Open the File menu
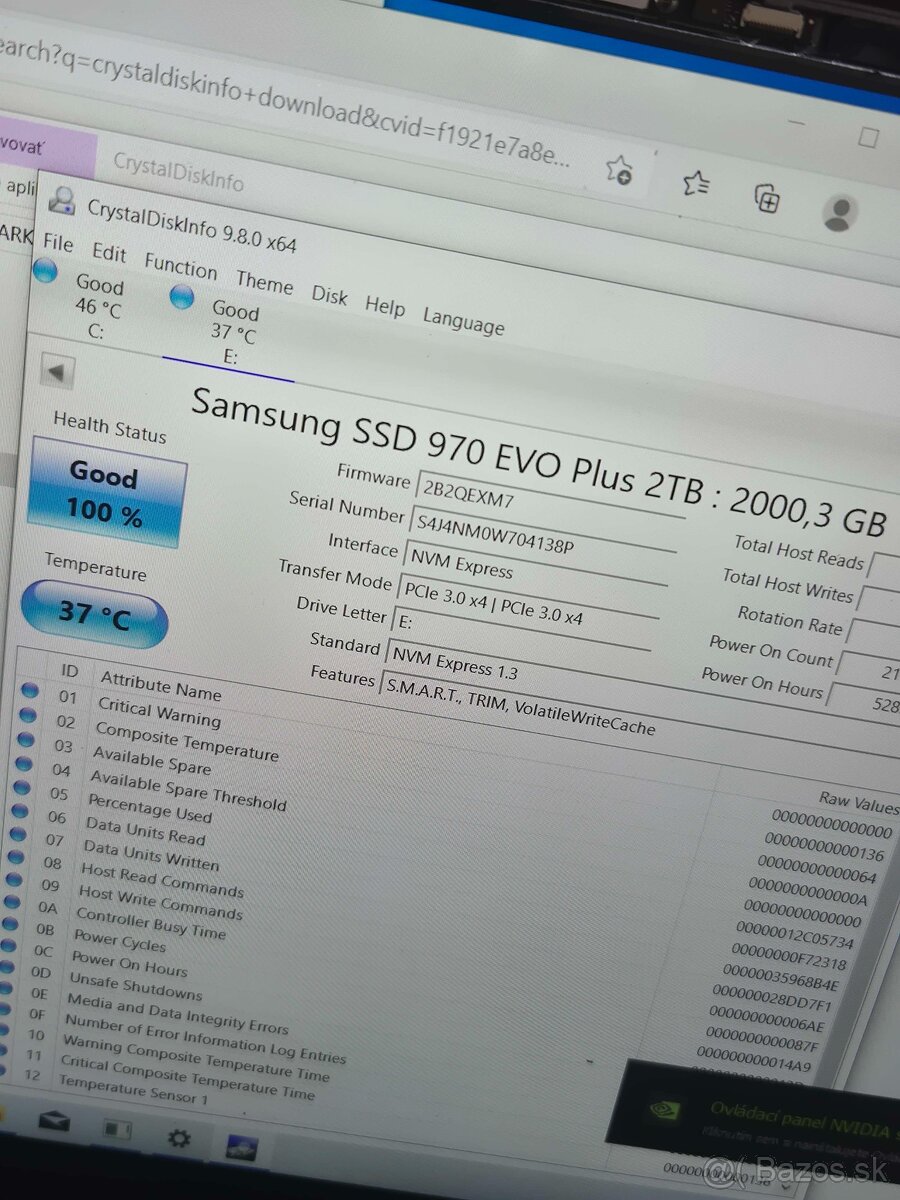Image resolution: width=900 pixels, height=1200 pixels. pos(58,243)
